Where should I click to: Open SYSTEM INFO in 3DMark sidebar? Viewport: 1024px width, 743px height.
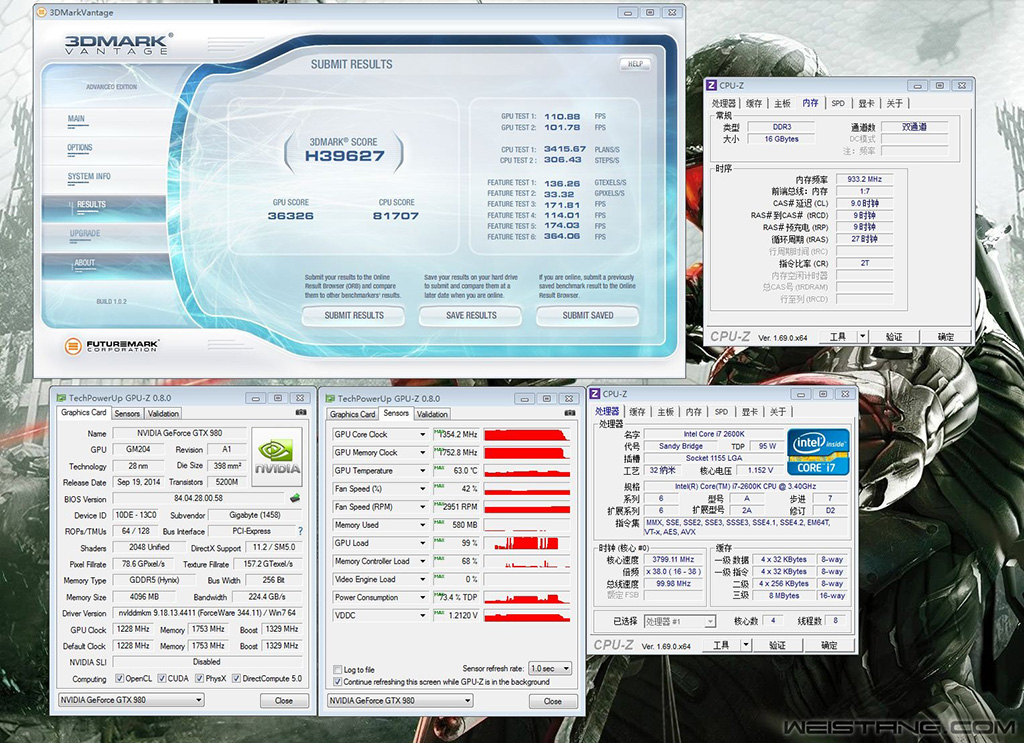89,176
